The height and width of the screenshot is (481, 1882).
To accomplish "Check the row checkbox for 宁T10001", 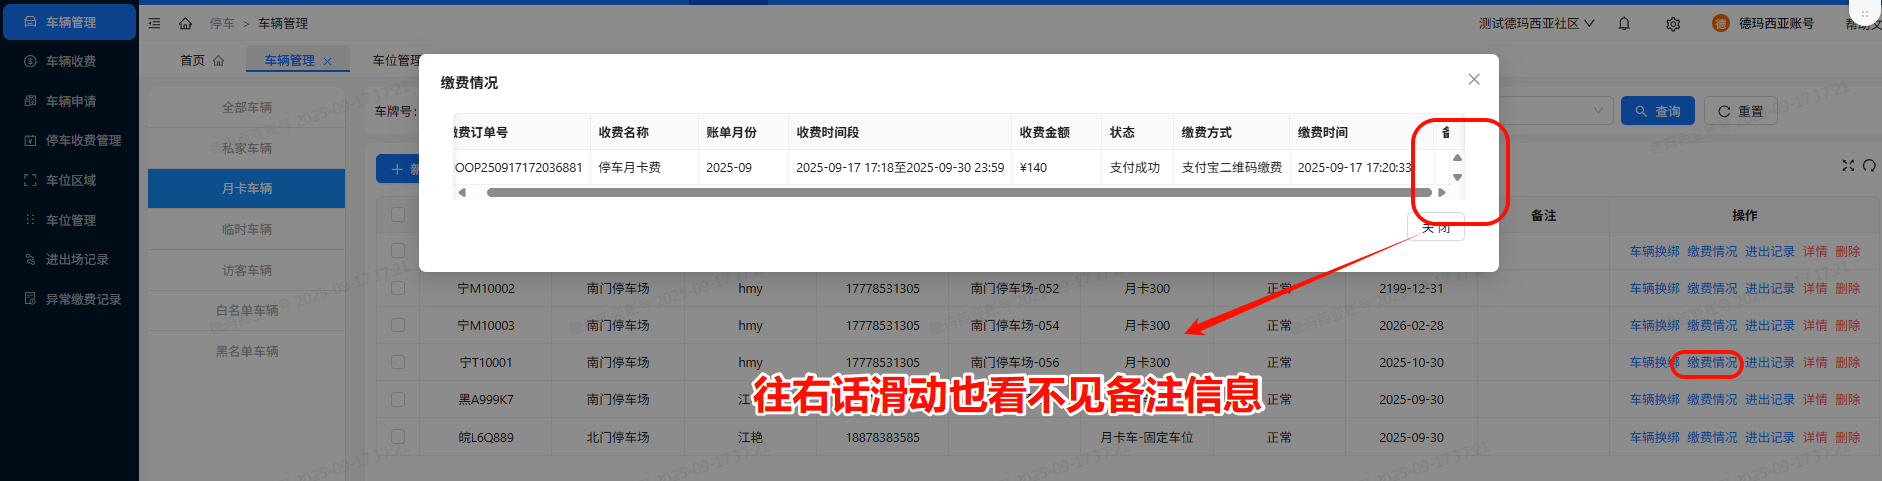I will tap(398, 362).
